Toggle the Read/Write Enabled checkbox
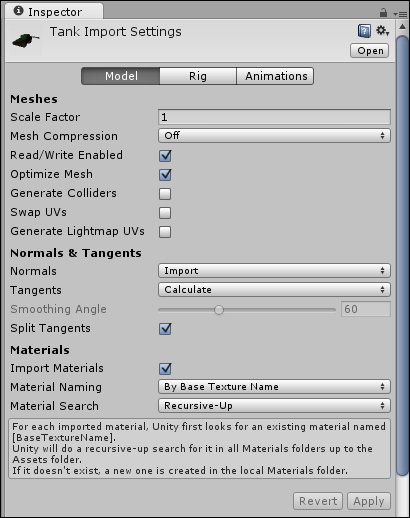This screenshot has width=410, height=518. tap(165, 156)
